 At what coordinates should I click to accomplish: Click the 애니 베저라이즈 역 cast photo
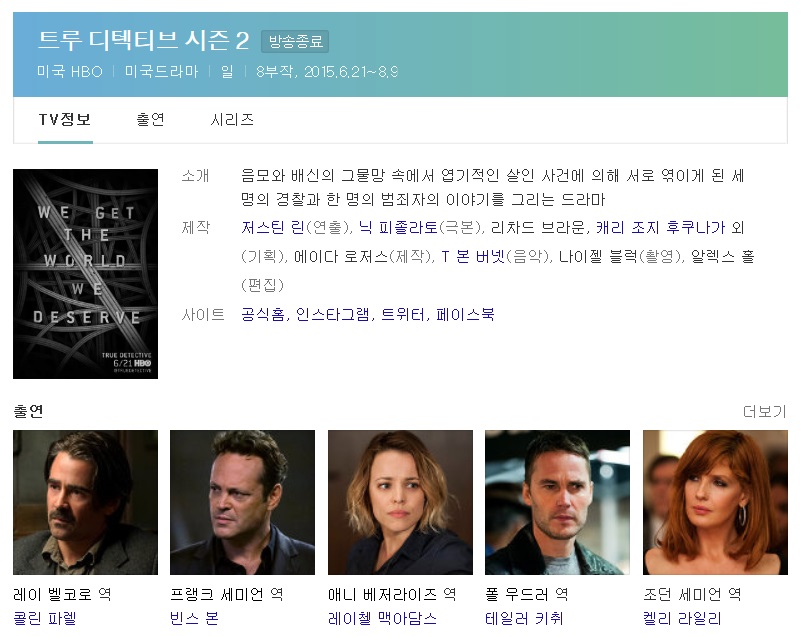point(400,502)
